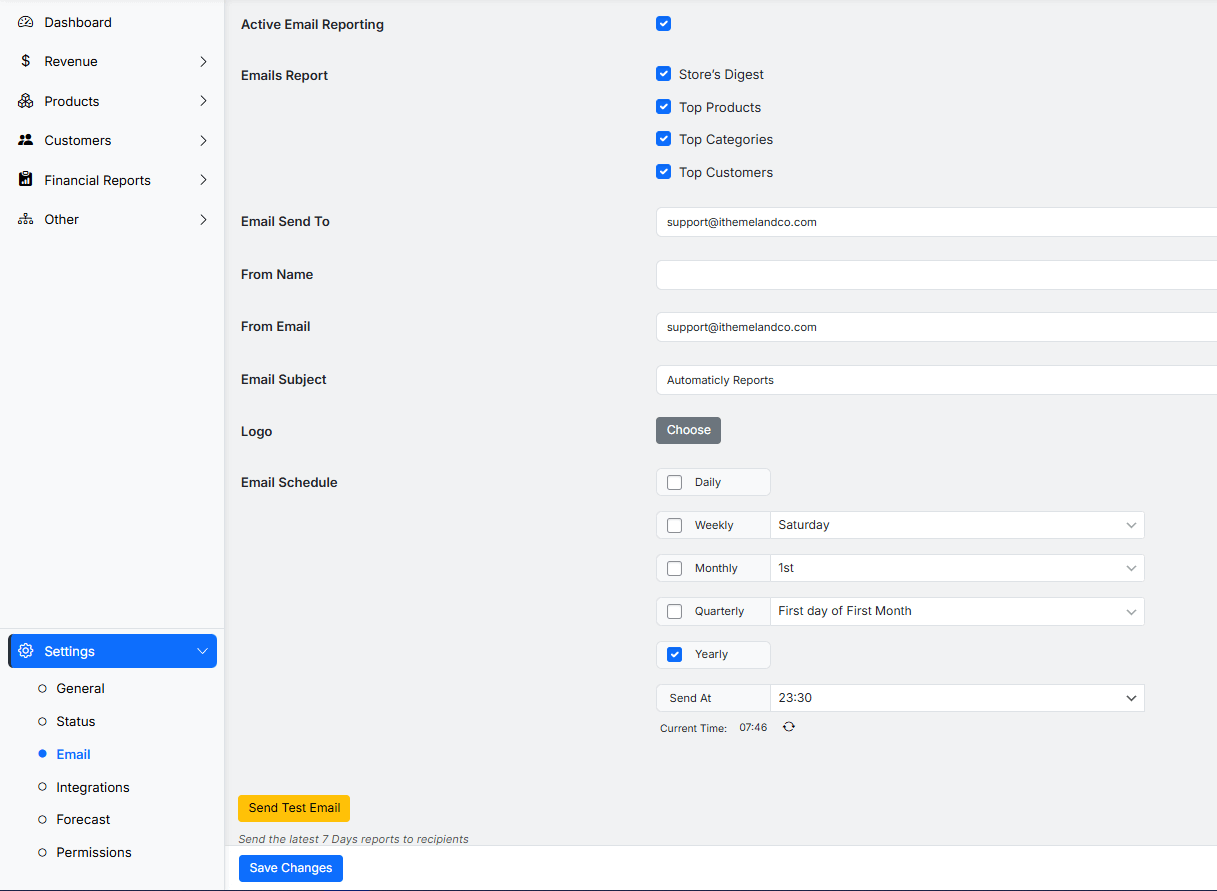
Task: Click Choose to select a logo
Action: (x=688, y=430)
